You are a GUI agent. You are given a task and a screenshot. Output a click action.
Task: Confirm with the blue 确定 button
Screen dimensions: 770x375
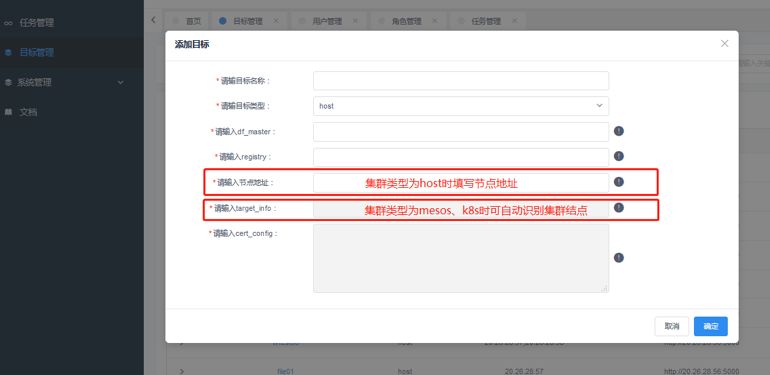pyautogui.click(x=711, y=326)
